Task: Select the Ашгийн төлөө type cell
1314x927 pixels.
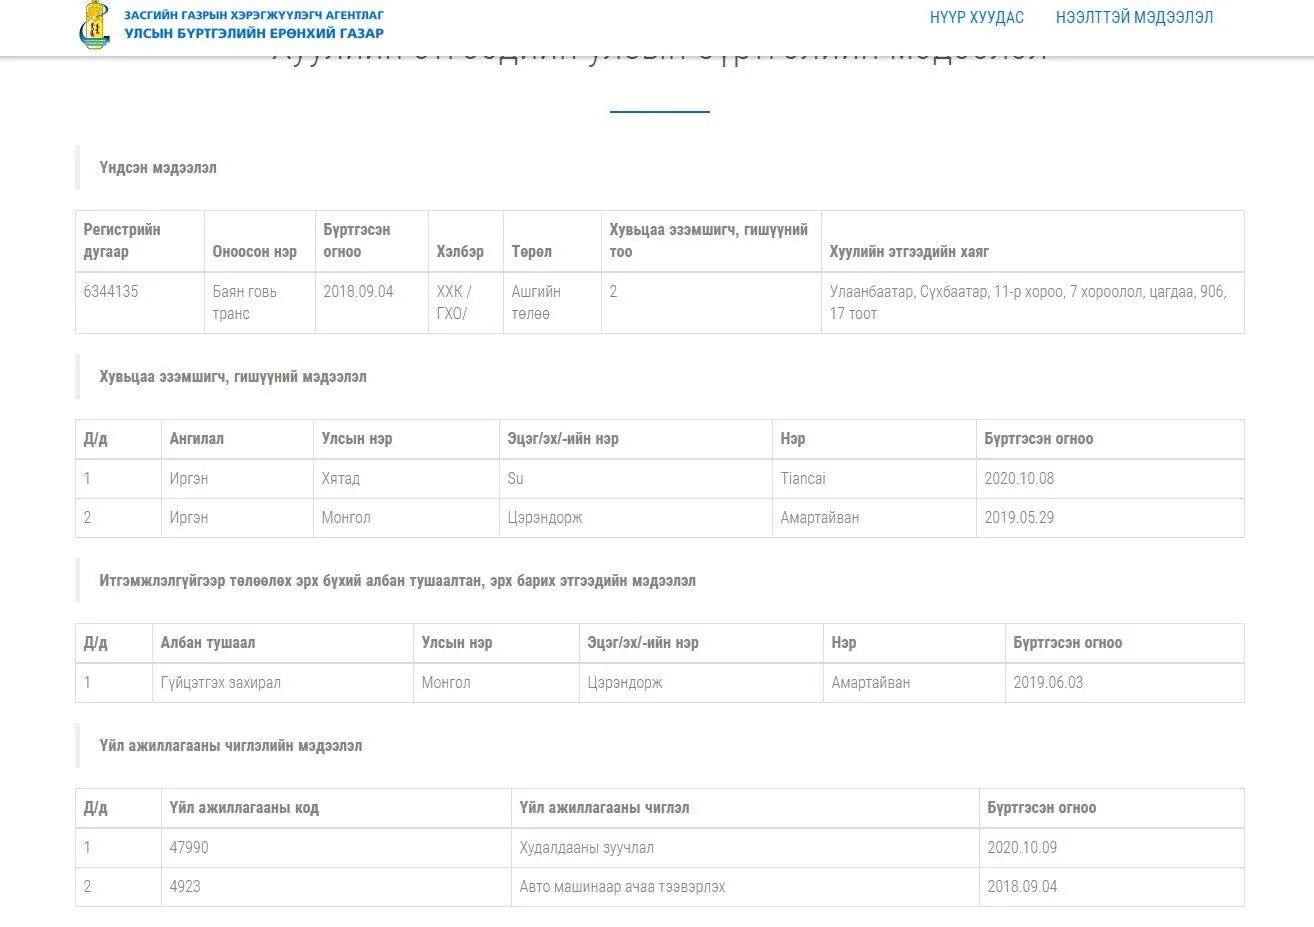Action: [x=552, y=302]
